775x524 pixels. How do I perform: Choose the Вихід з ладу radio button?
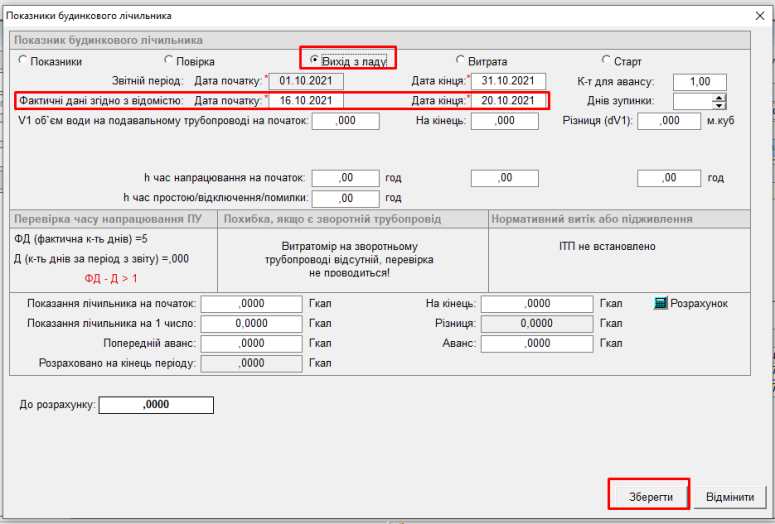pyautogui.click(x=315, y=60)
